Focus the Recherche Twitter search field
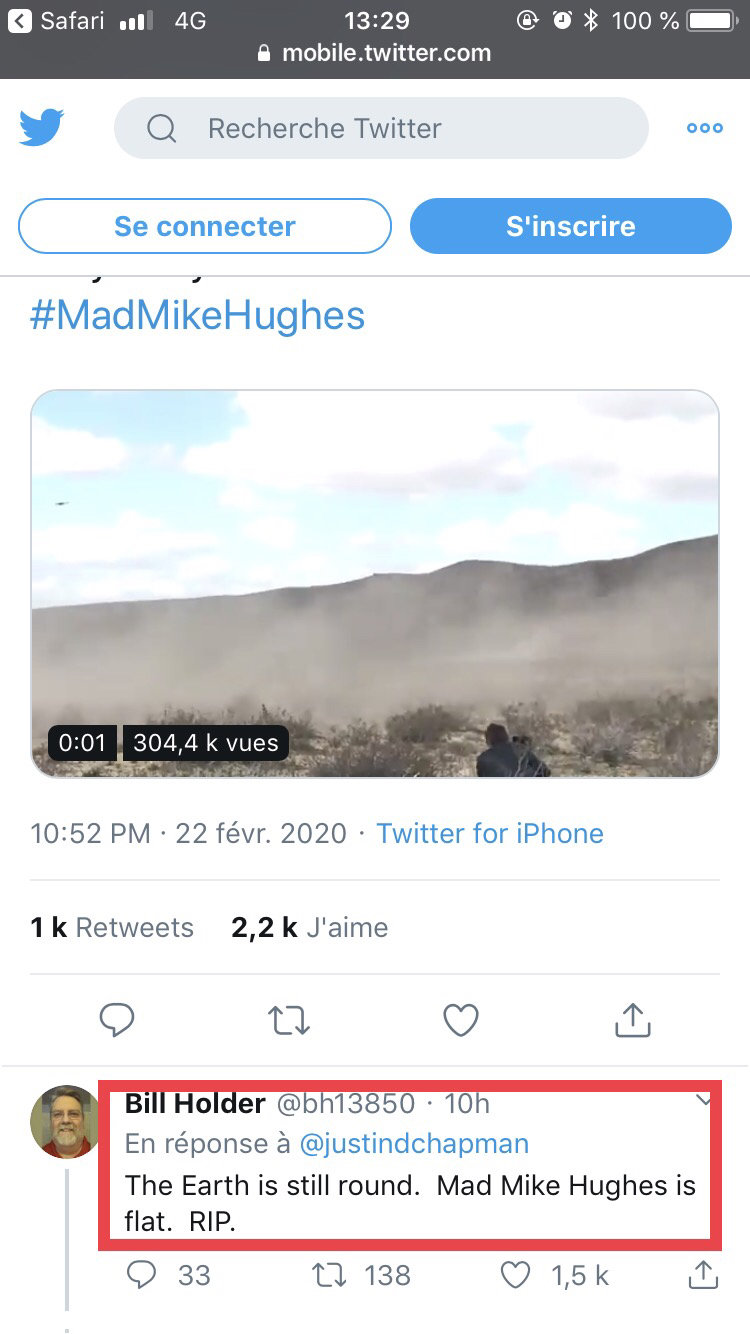Image resolution: width=750 pixels, height=1334 pixels. [381, 128]
